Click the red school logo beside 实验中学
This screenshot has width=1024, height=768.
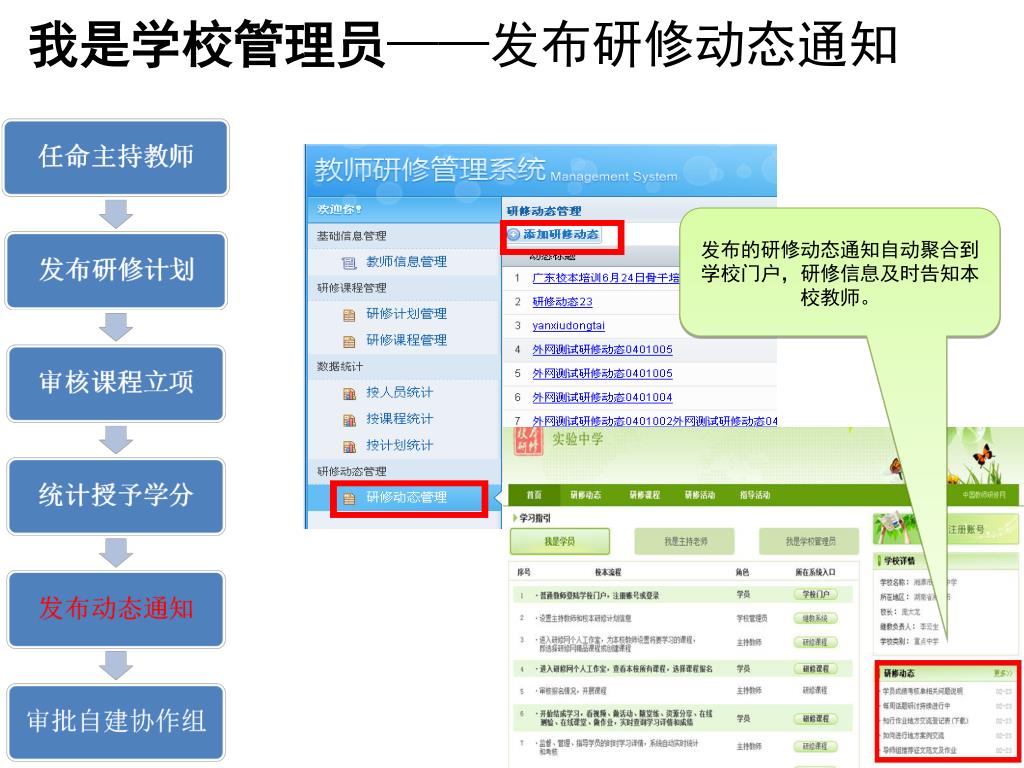pos(528,441)
